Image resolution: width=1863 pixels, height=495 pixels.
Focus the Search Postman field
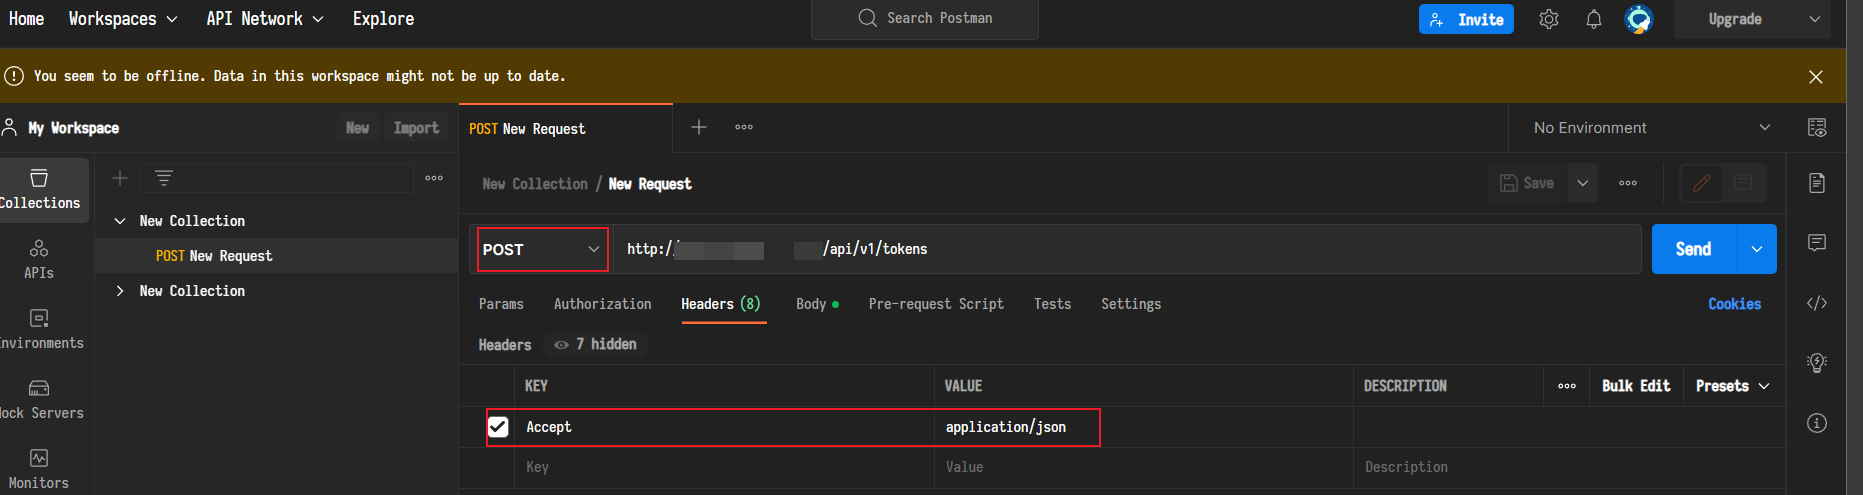tap(925, 19)
